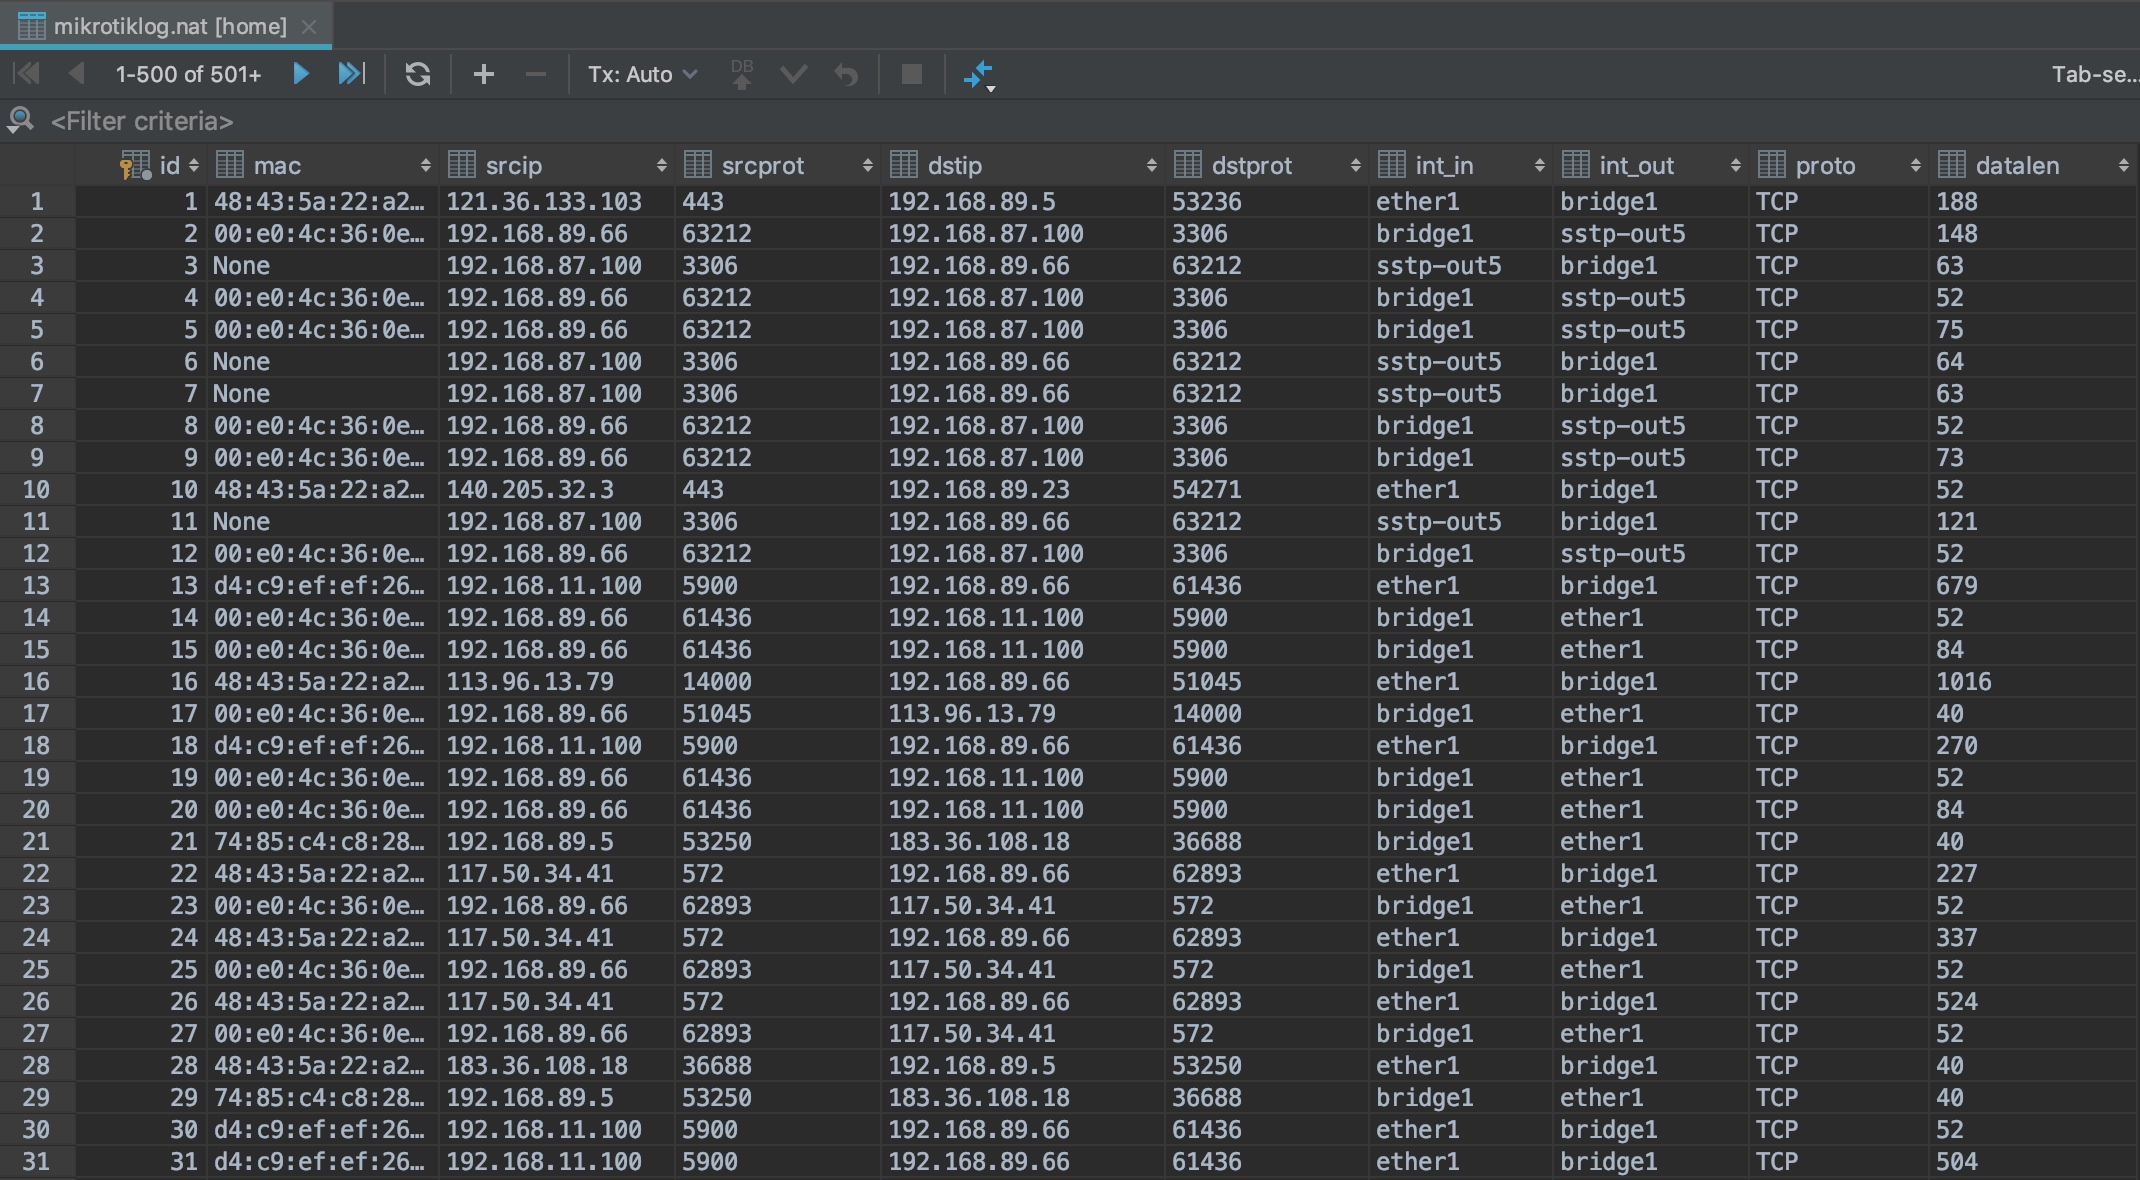
Task: Select dstprot cell 51045
Action: click(x=1267, y=681)
